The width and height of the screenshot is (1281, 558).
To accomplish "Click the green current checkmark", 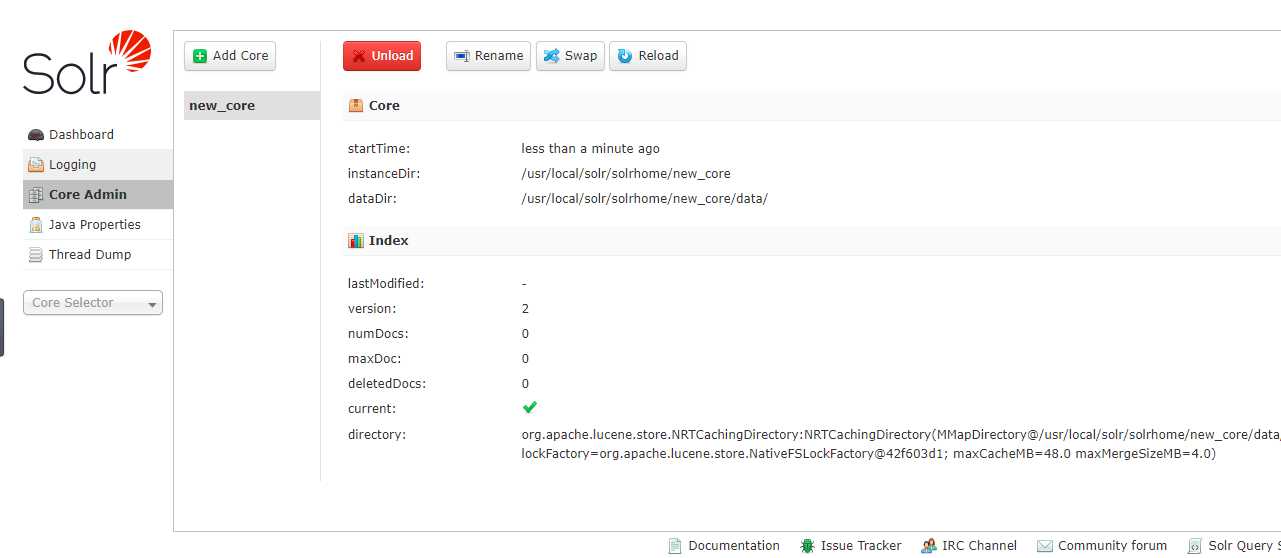I will 530,407.
